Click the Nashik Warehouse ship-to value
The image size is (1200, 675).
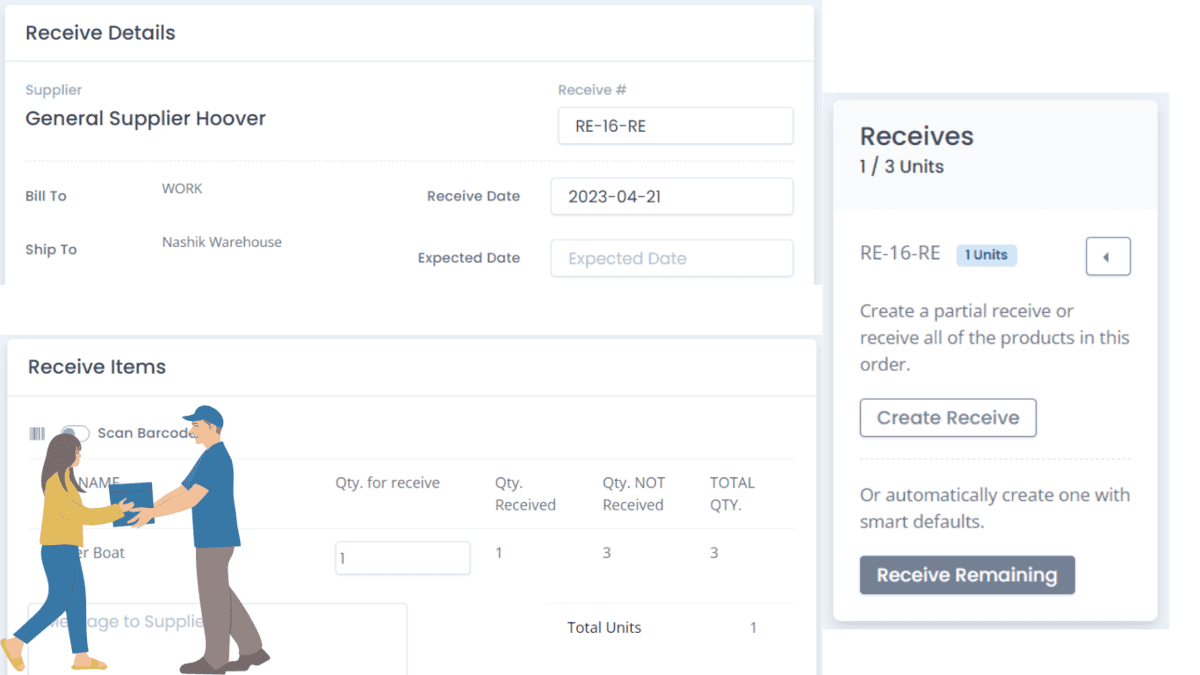click(221, 242)
